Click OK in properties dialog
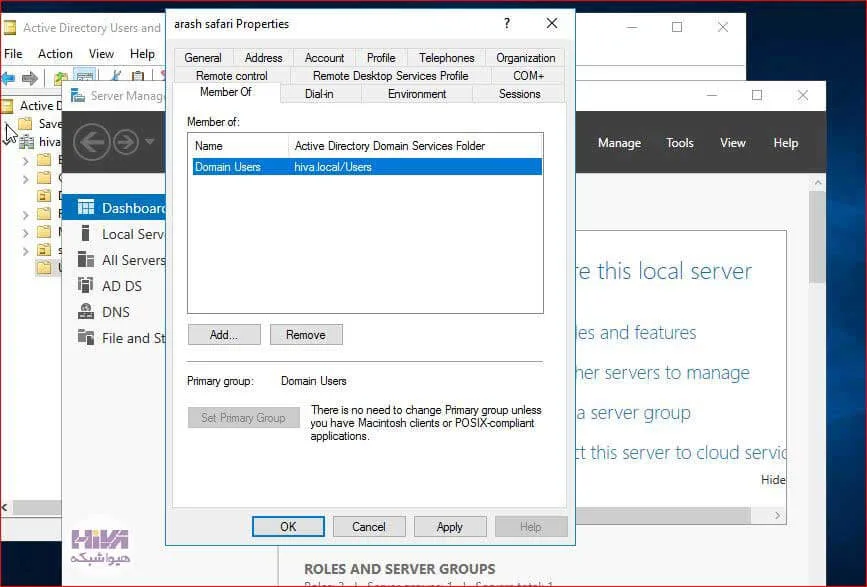The width and height of the screenshot is (867, 587). click(x=288, y=527)
